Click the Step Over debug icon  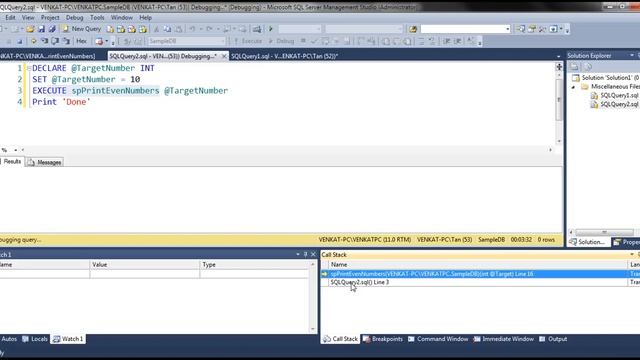pyautogui.click(x=55, y=41)
